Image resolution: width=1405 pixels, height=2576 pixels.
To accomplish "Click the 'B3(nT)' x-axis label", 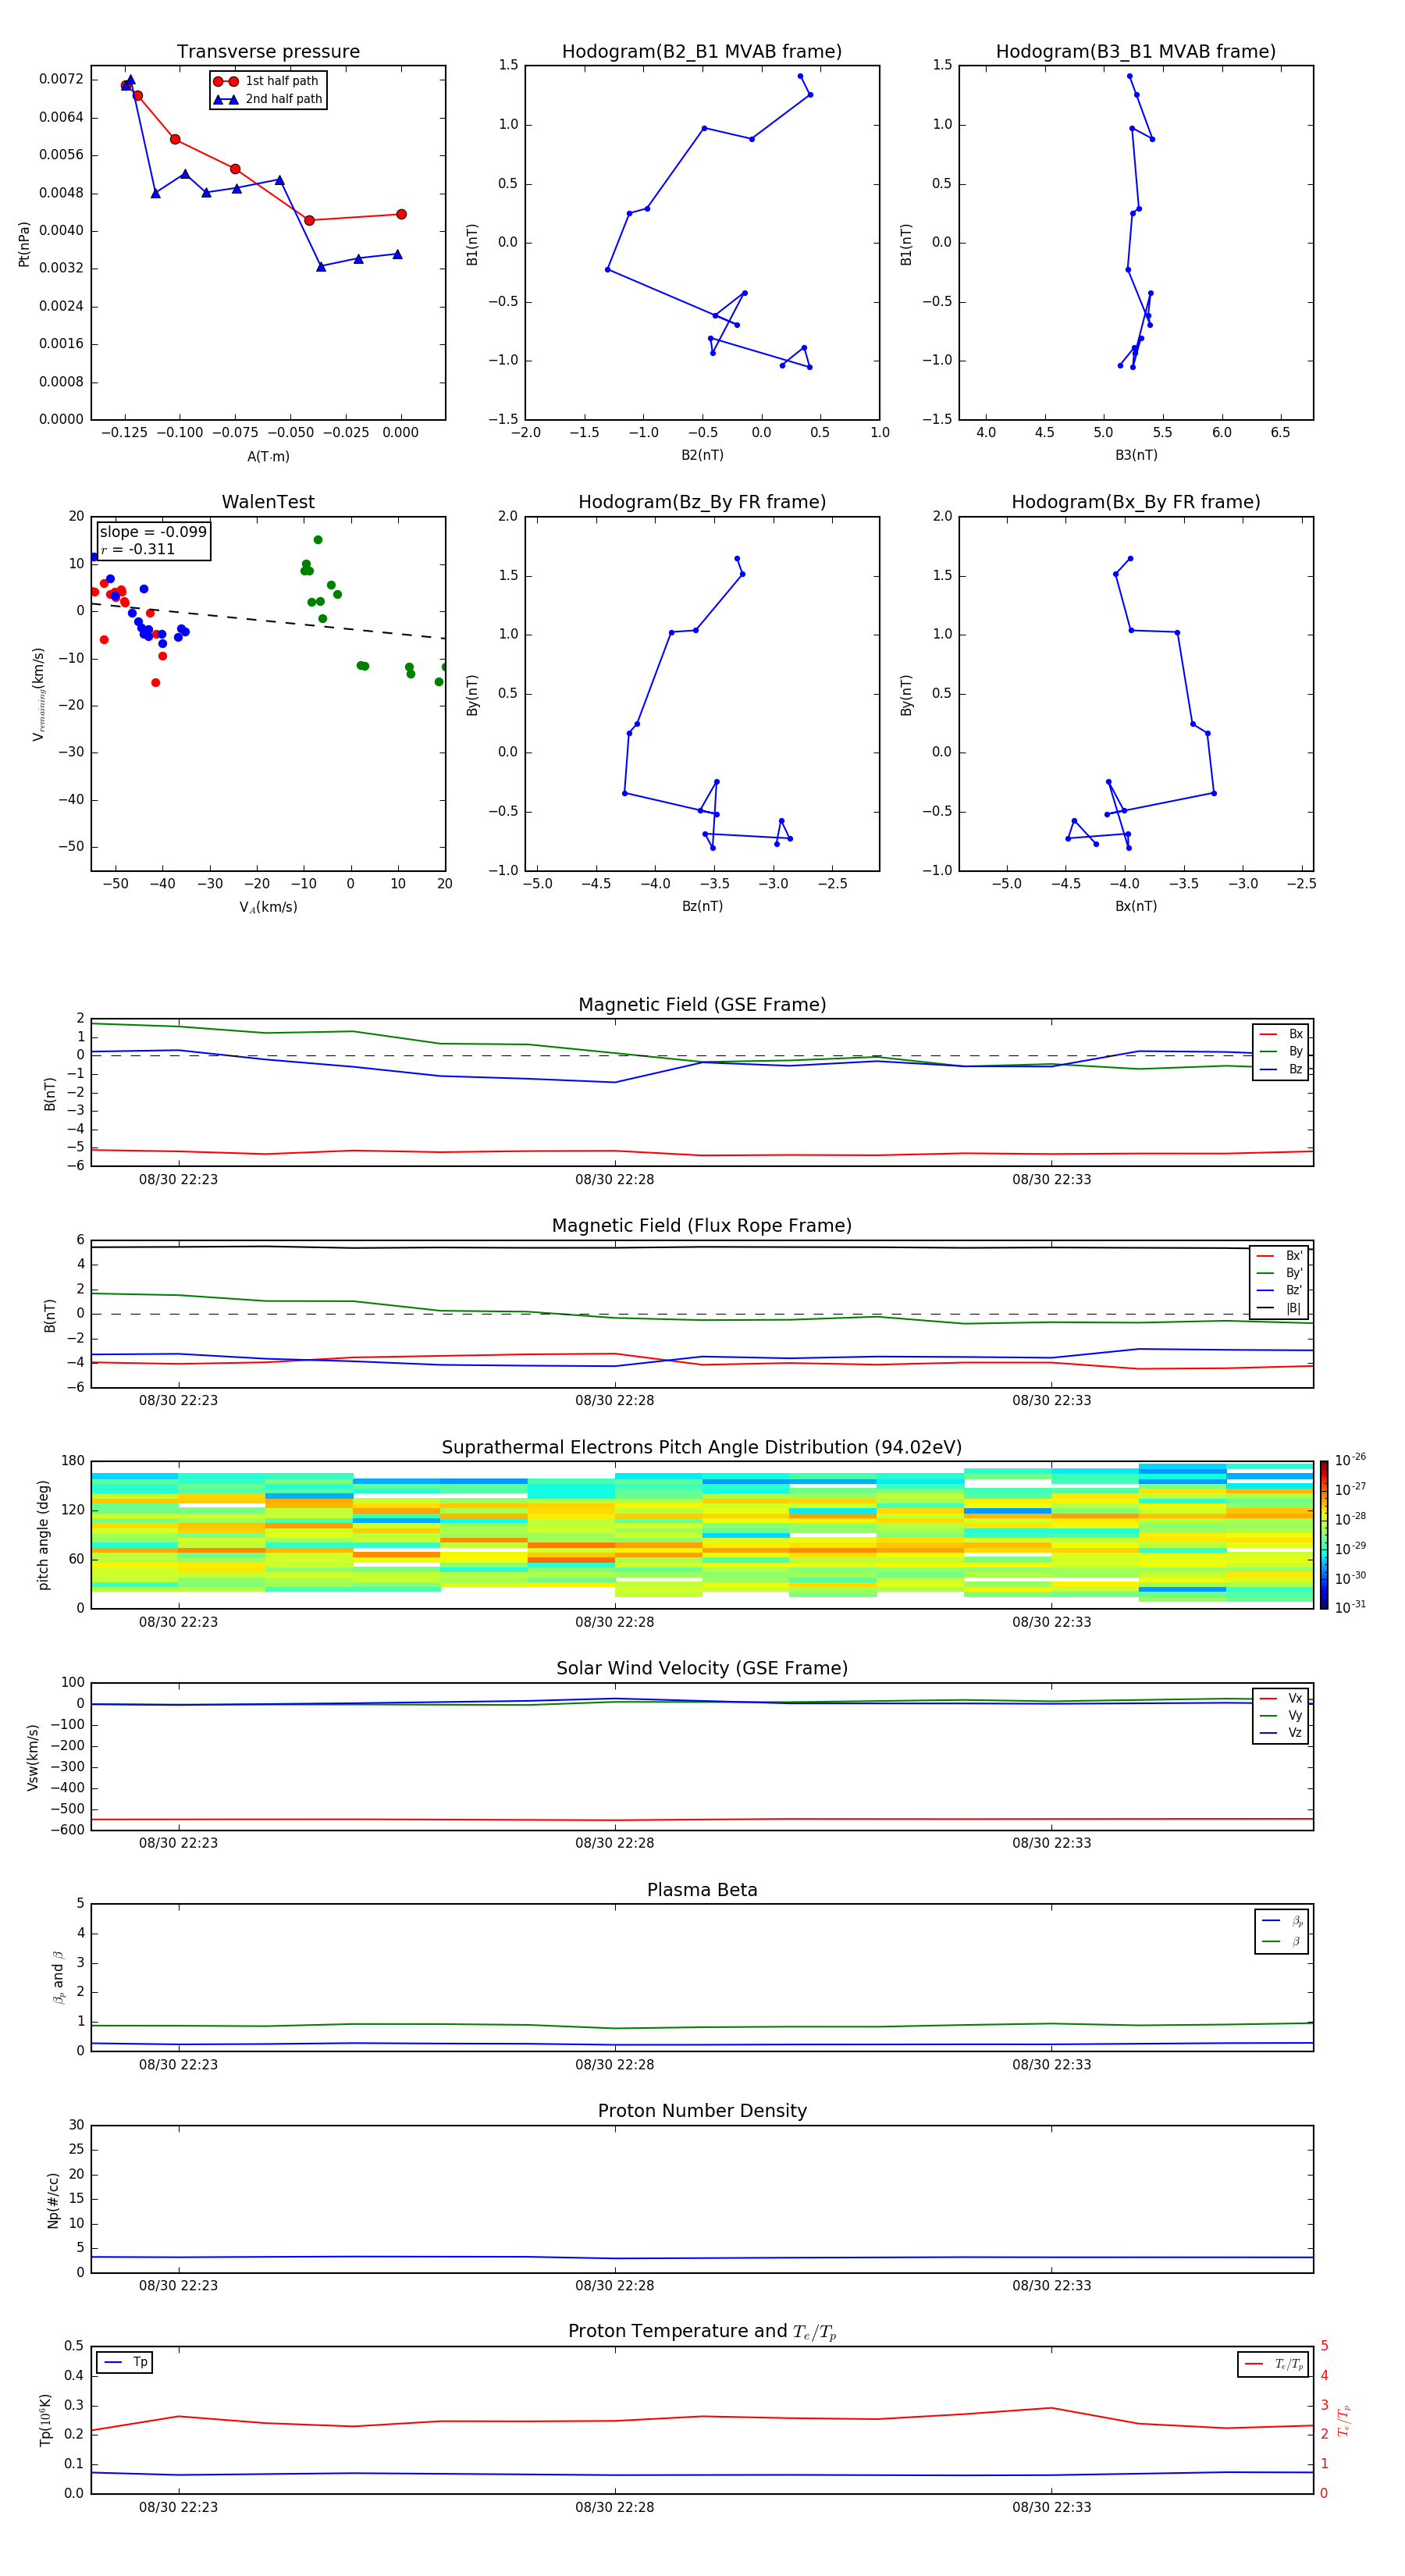I will (1136, 455).
